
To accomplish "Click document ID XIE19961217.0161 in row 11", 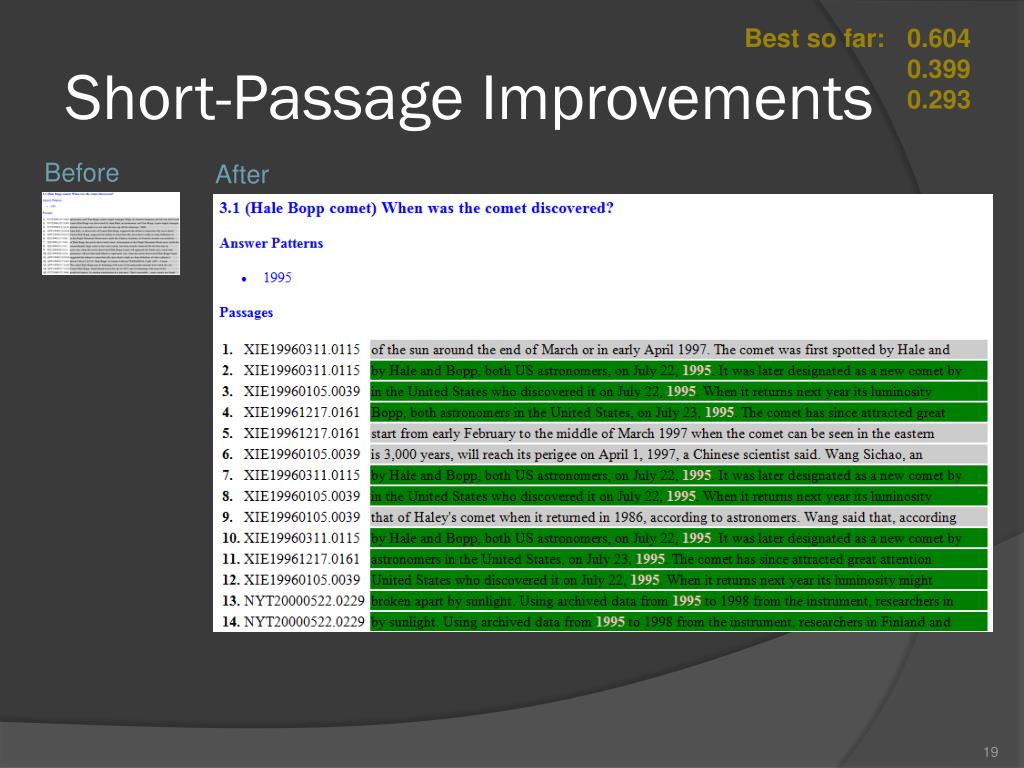I will (x=302, y=559).
